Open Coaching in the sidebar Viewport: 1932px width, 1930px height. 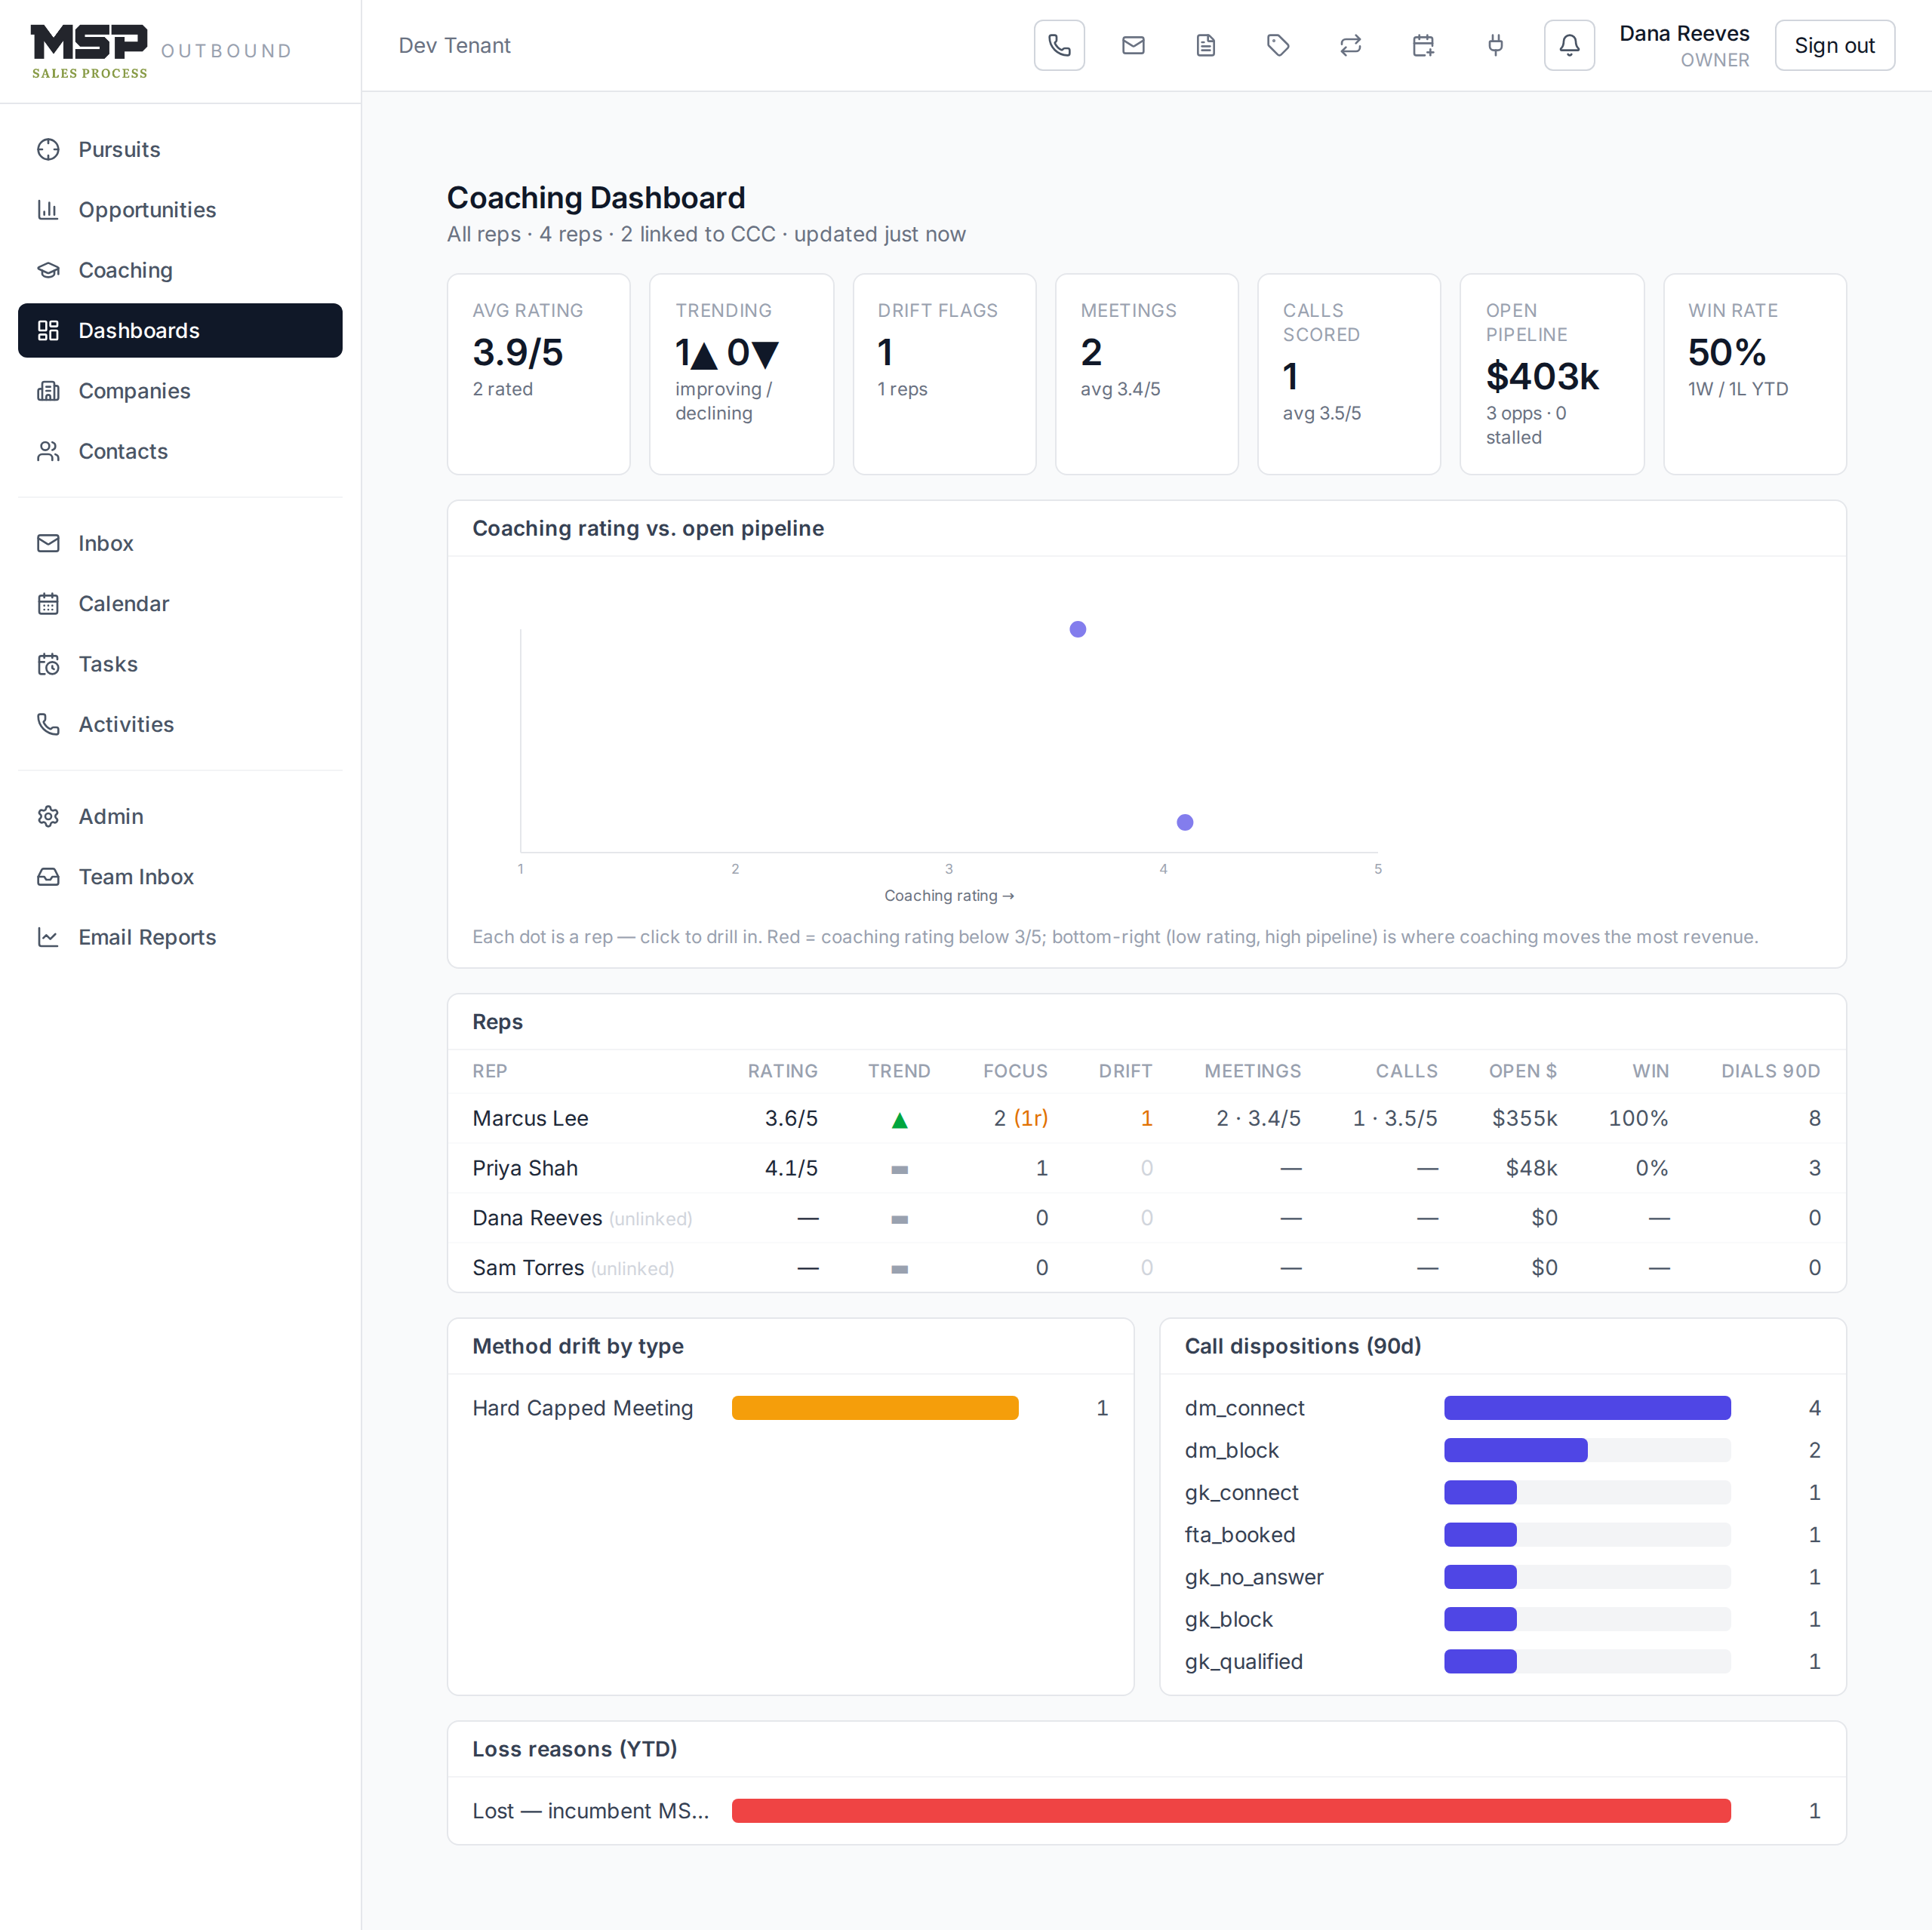[180, 270]
